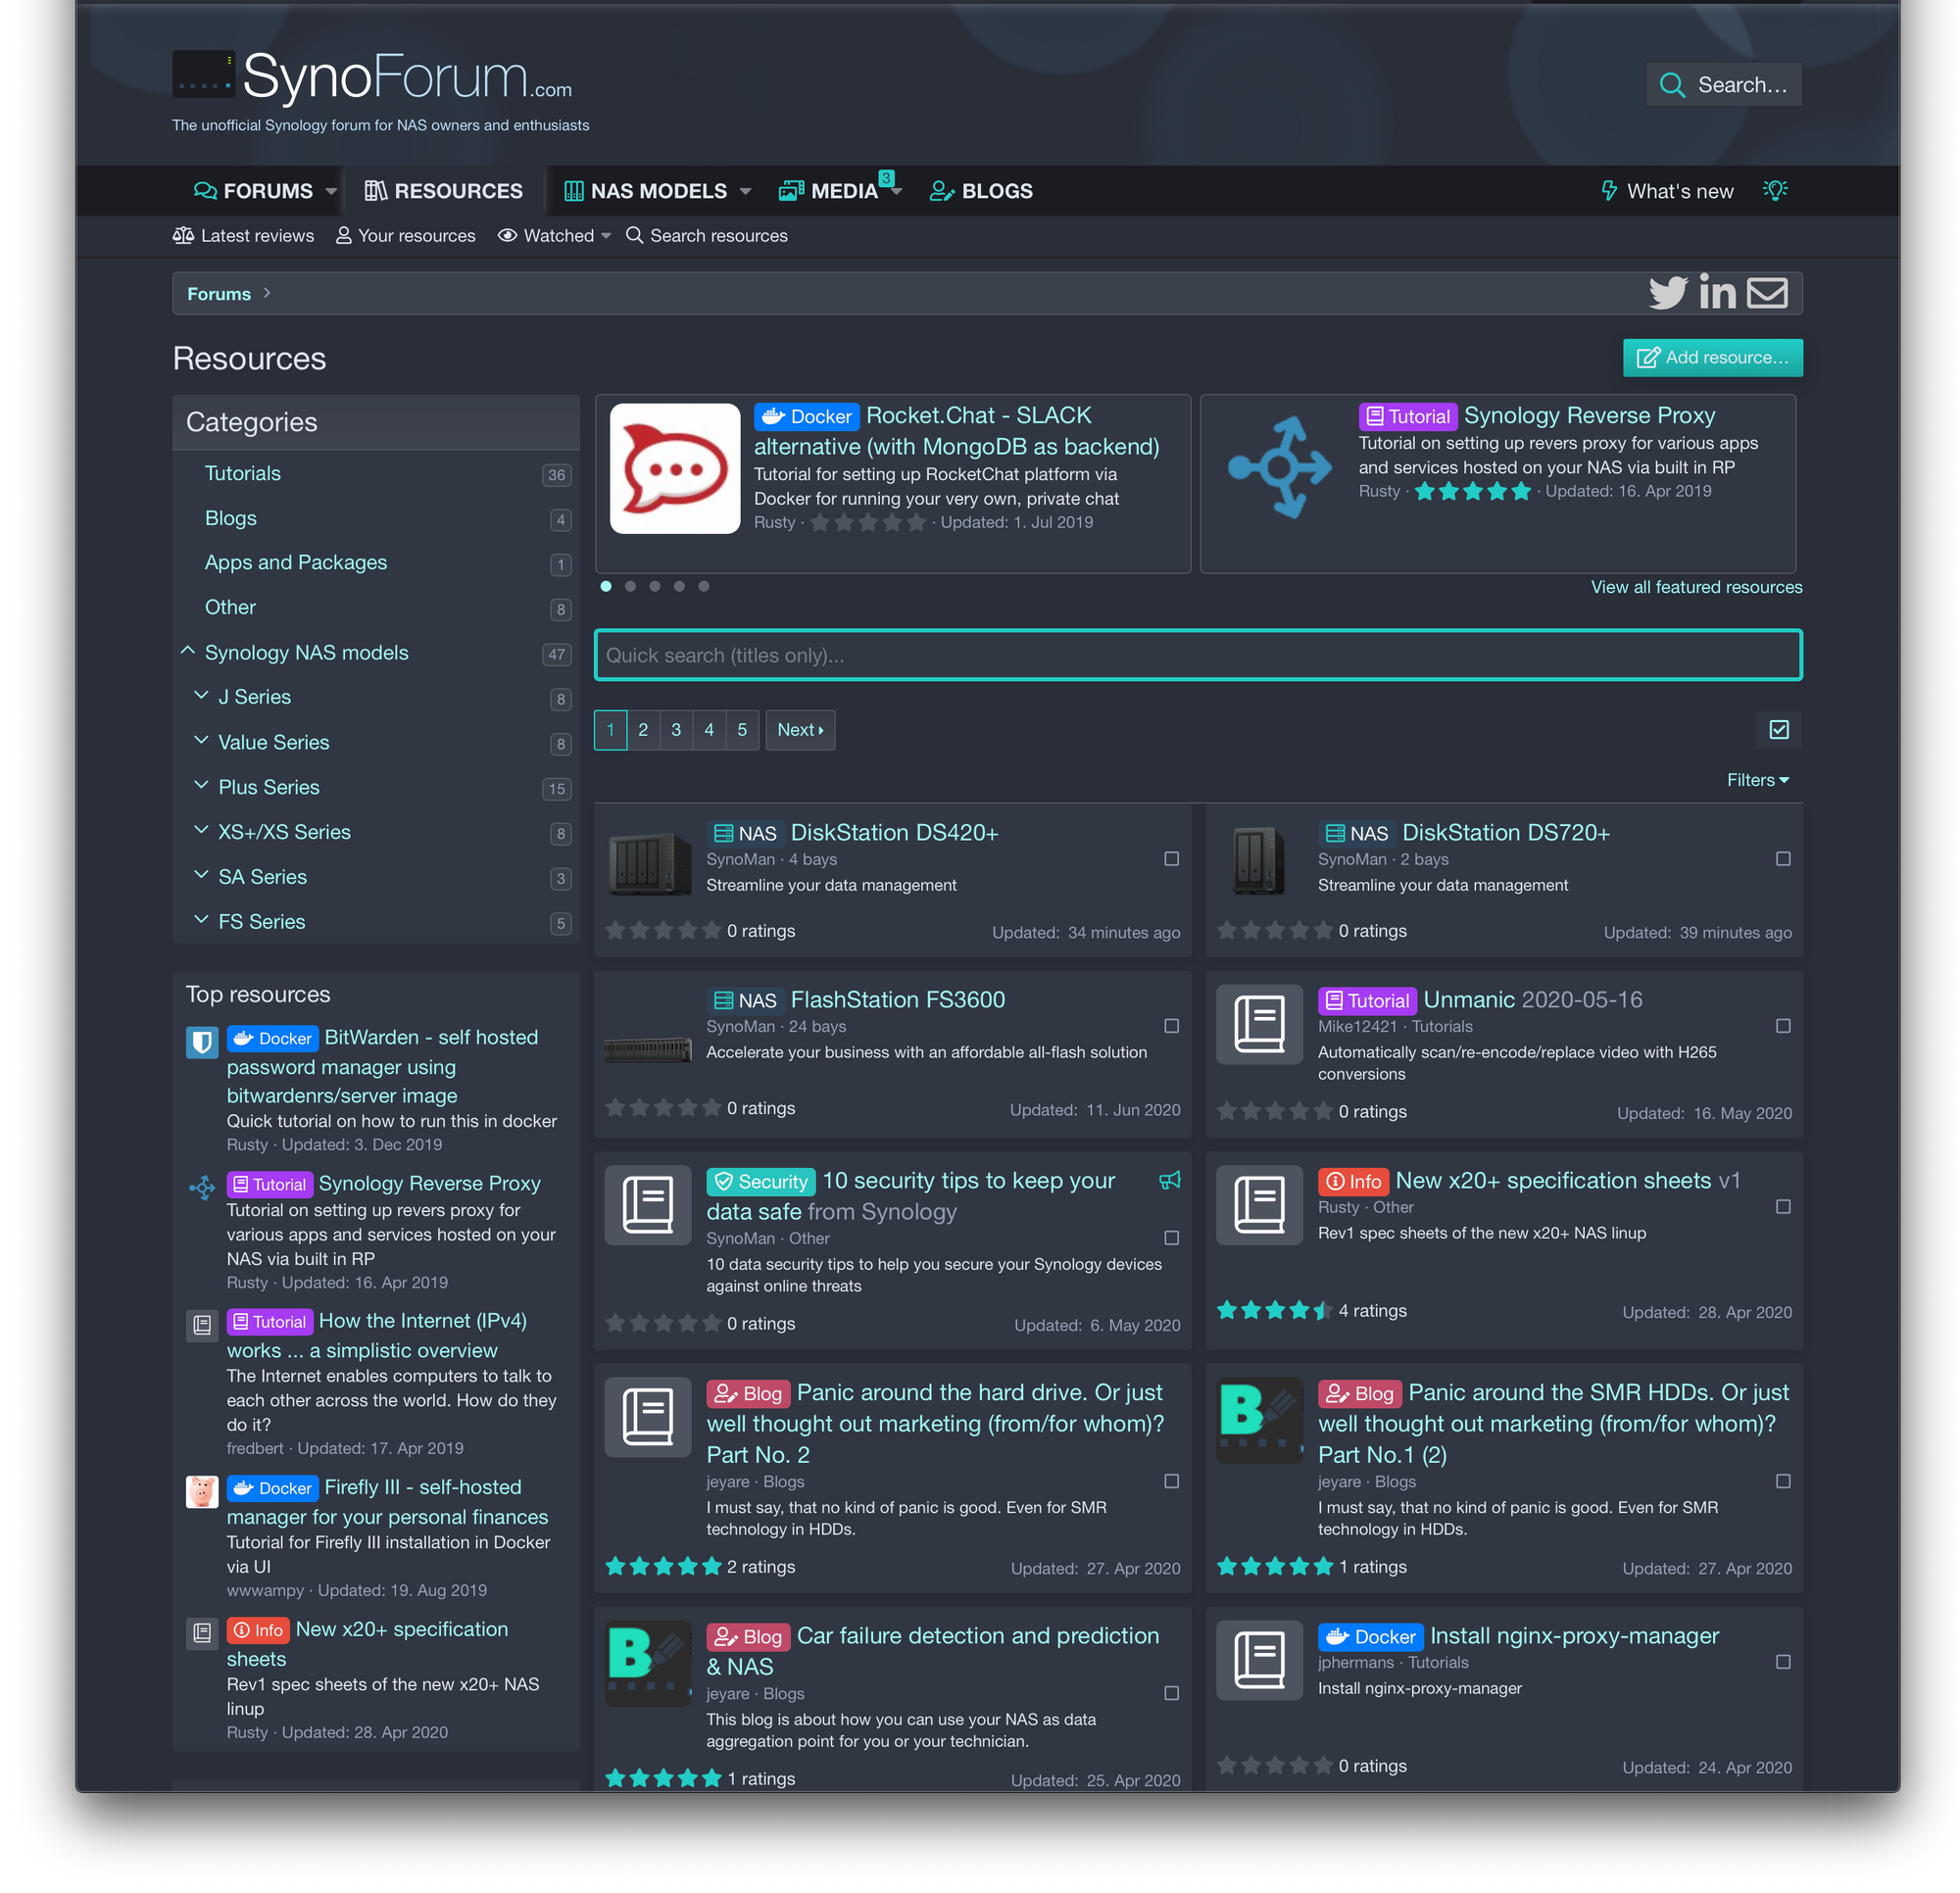
Task: Click the Info tag on x20+ specification sheets
Action: click(1353, 1182)
